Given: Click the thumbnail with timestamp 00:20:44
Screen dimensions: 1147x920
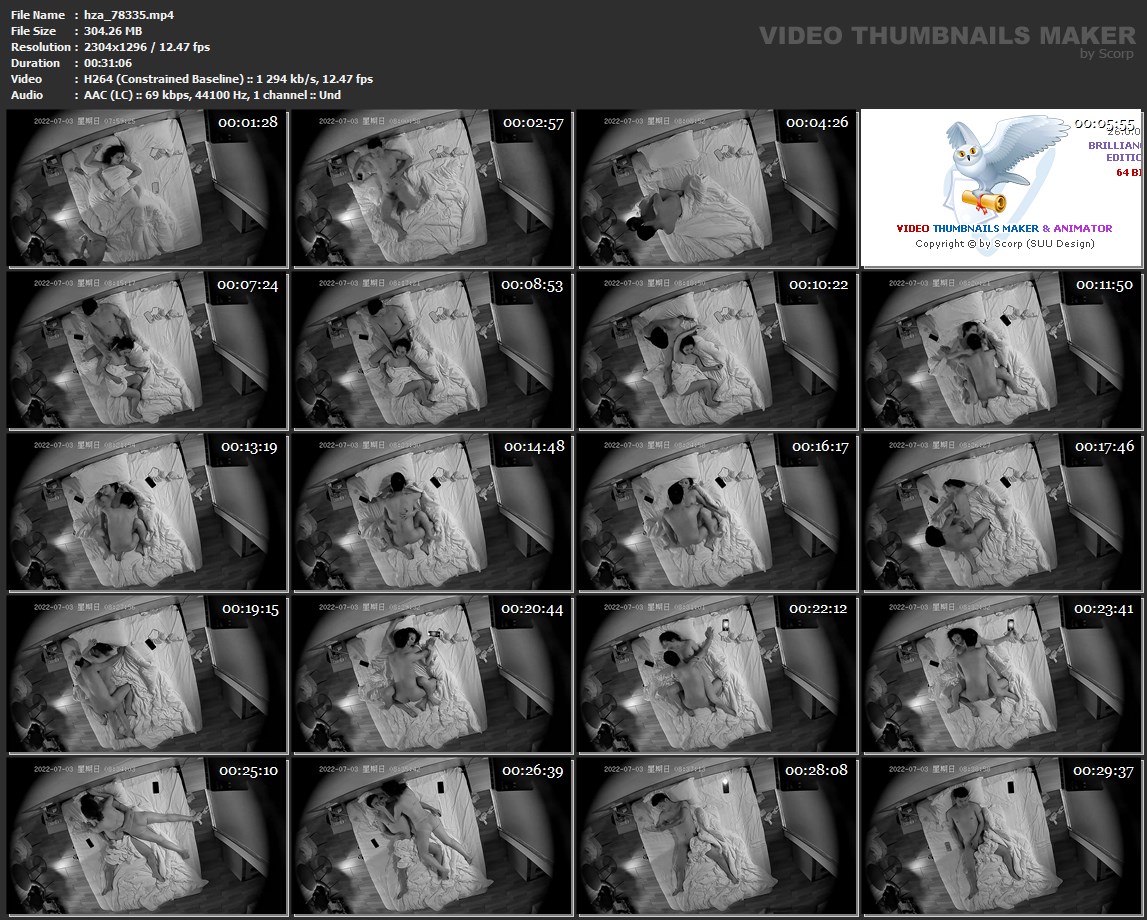Looking at the screenshot, I should point(432,673).
